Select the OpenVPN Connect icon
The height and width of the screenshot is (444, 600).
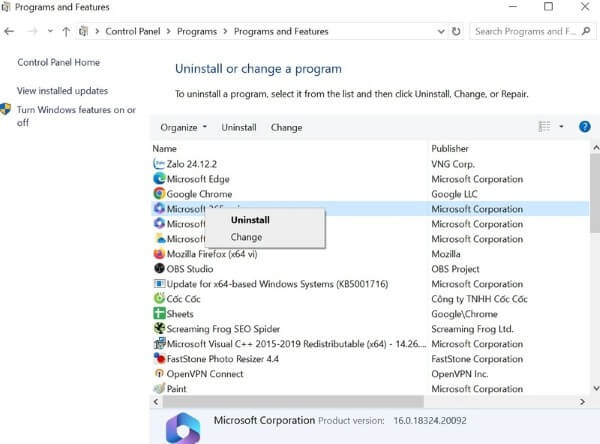(159, 374)
